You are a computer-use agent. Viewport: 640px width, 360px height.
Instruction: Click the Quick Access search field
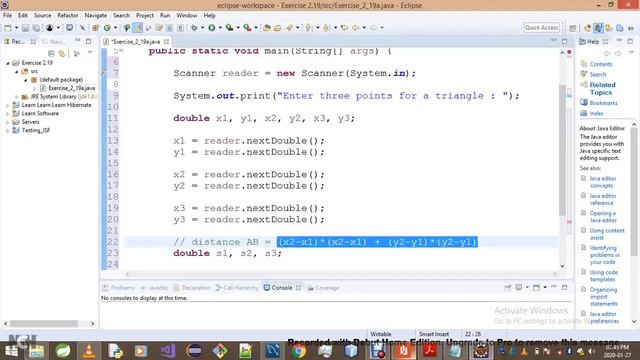[x=541, y=27]
